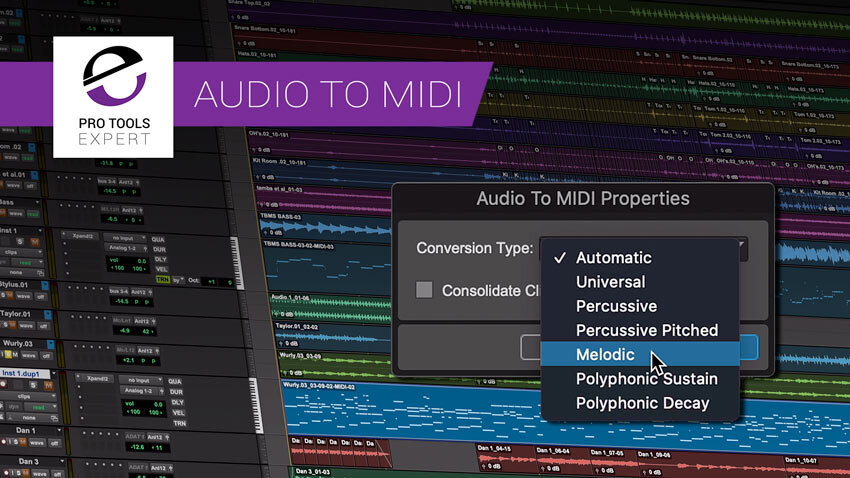Select the Dan 3 track name
This screenshot has width=850, height=478.
tap(28, 461)
